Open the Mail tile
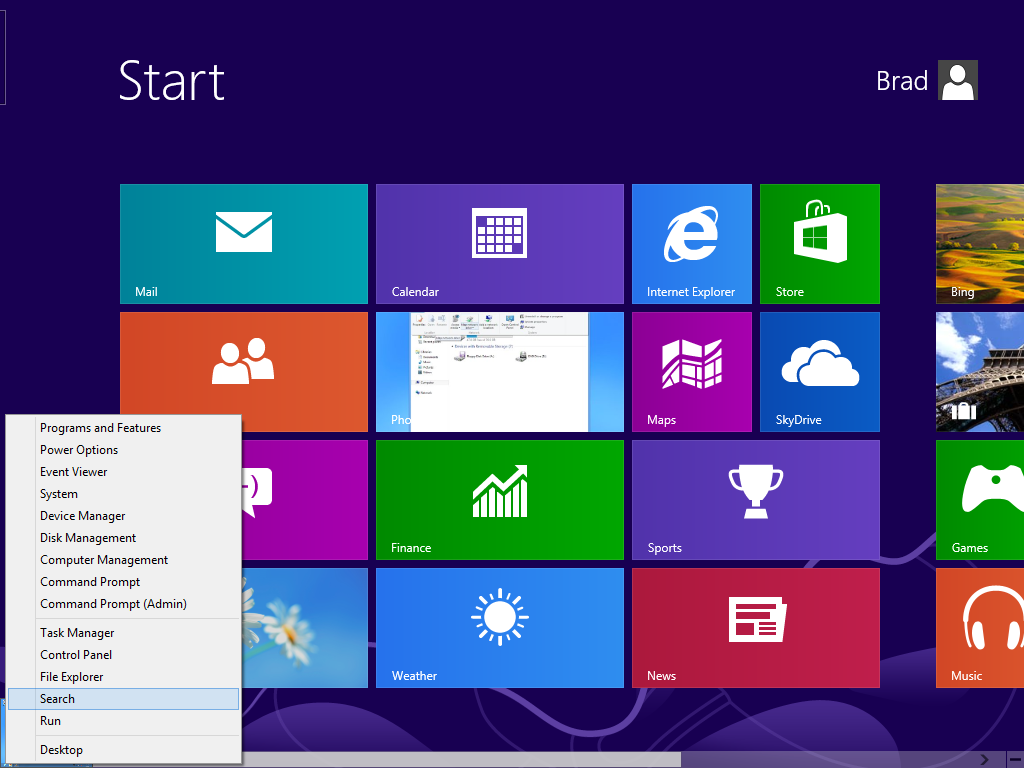 244,244
